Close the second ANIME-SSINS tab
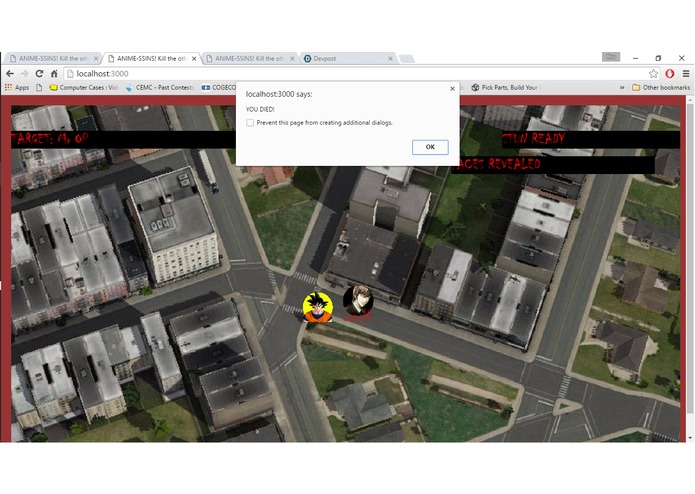Image resolution: width=695 pixels, height=494 pixels. [x=194, y=58]
